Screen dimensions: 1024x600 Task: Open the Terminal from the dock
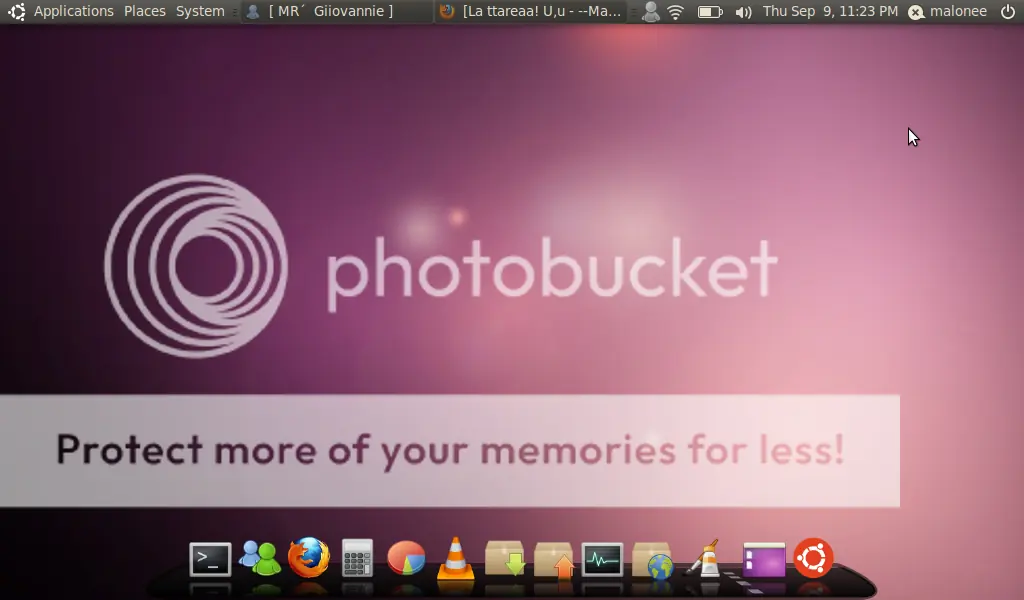(x=210, y=560)
